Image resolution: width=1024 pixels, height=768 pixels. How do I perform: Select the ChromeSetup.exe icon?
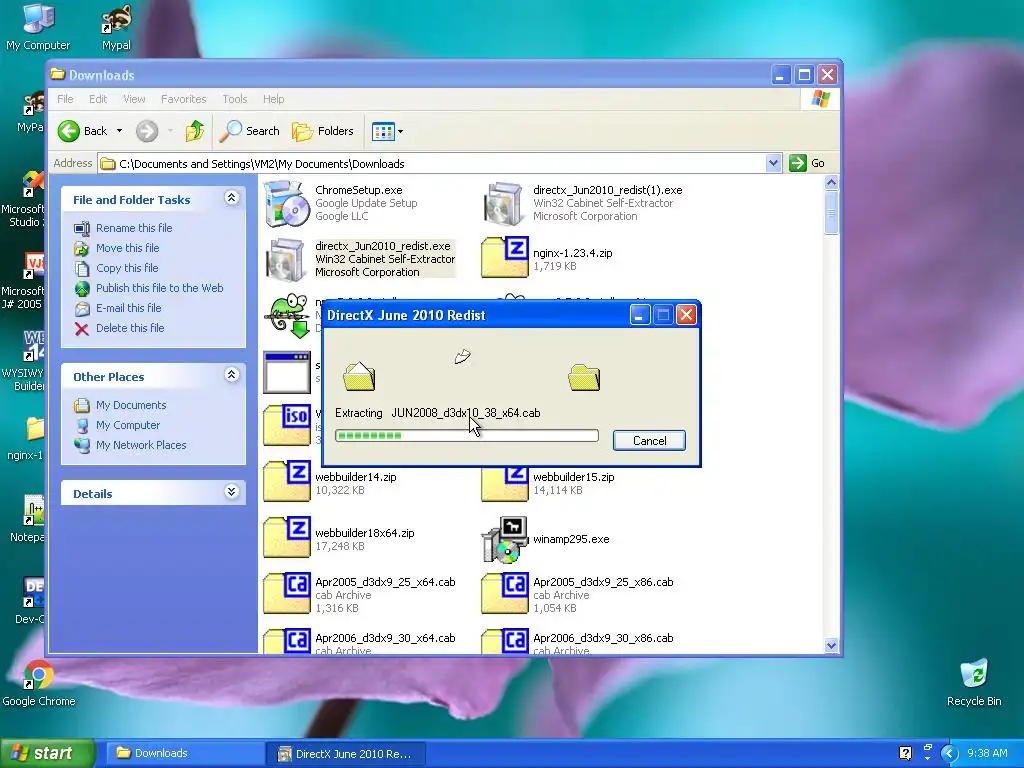coord(286,204)
